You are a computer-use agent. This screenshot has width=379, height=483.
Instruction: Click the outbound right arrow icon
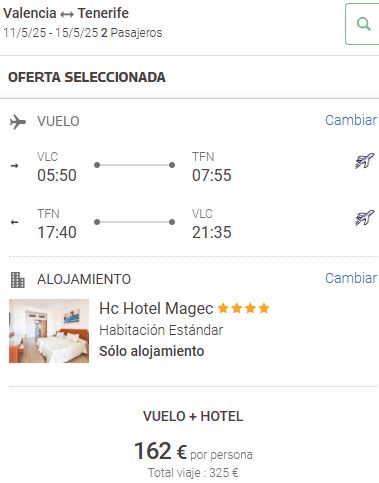coord(14,165)
